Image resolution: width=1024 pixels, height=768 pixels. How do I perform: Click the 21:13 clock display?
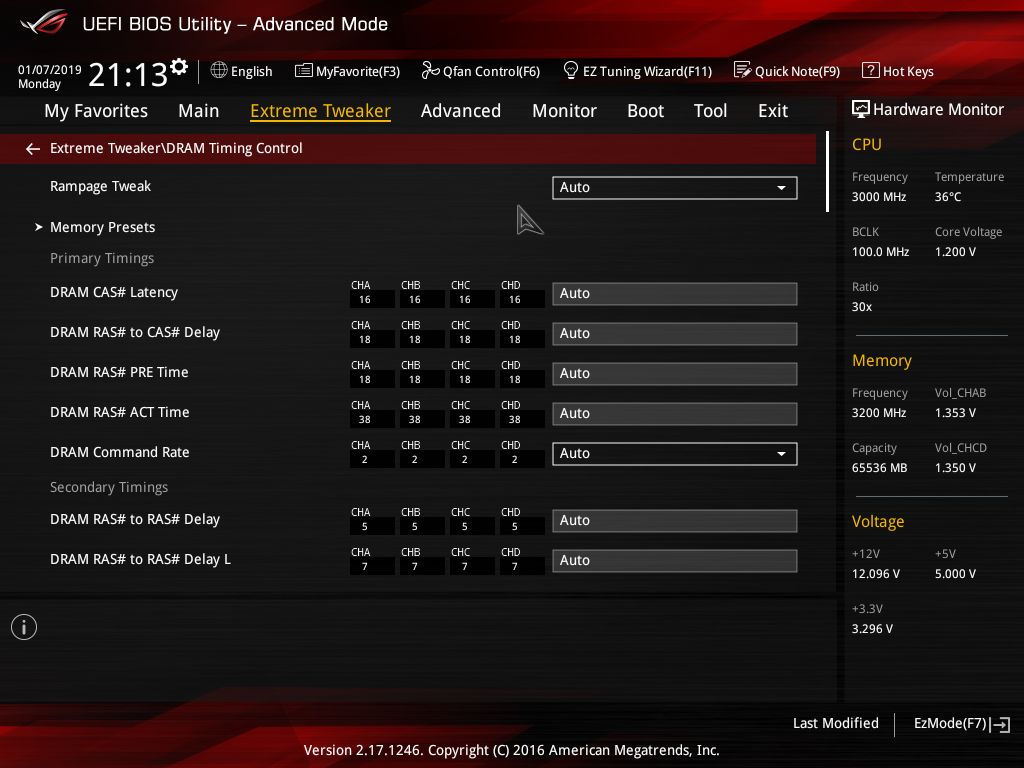pyautogui.click(x=128, y=74)
